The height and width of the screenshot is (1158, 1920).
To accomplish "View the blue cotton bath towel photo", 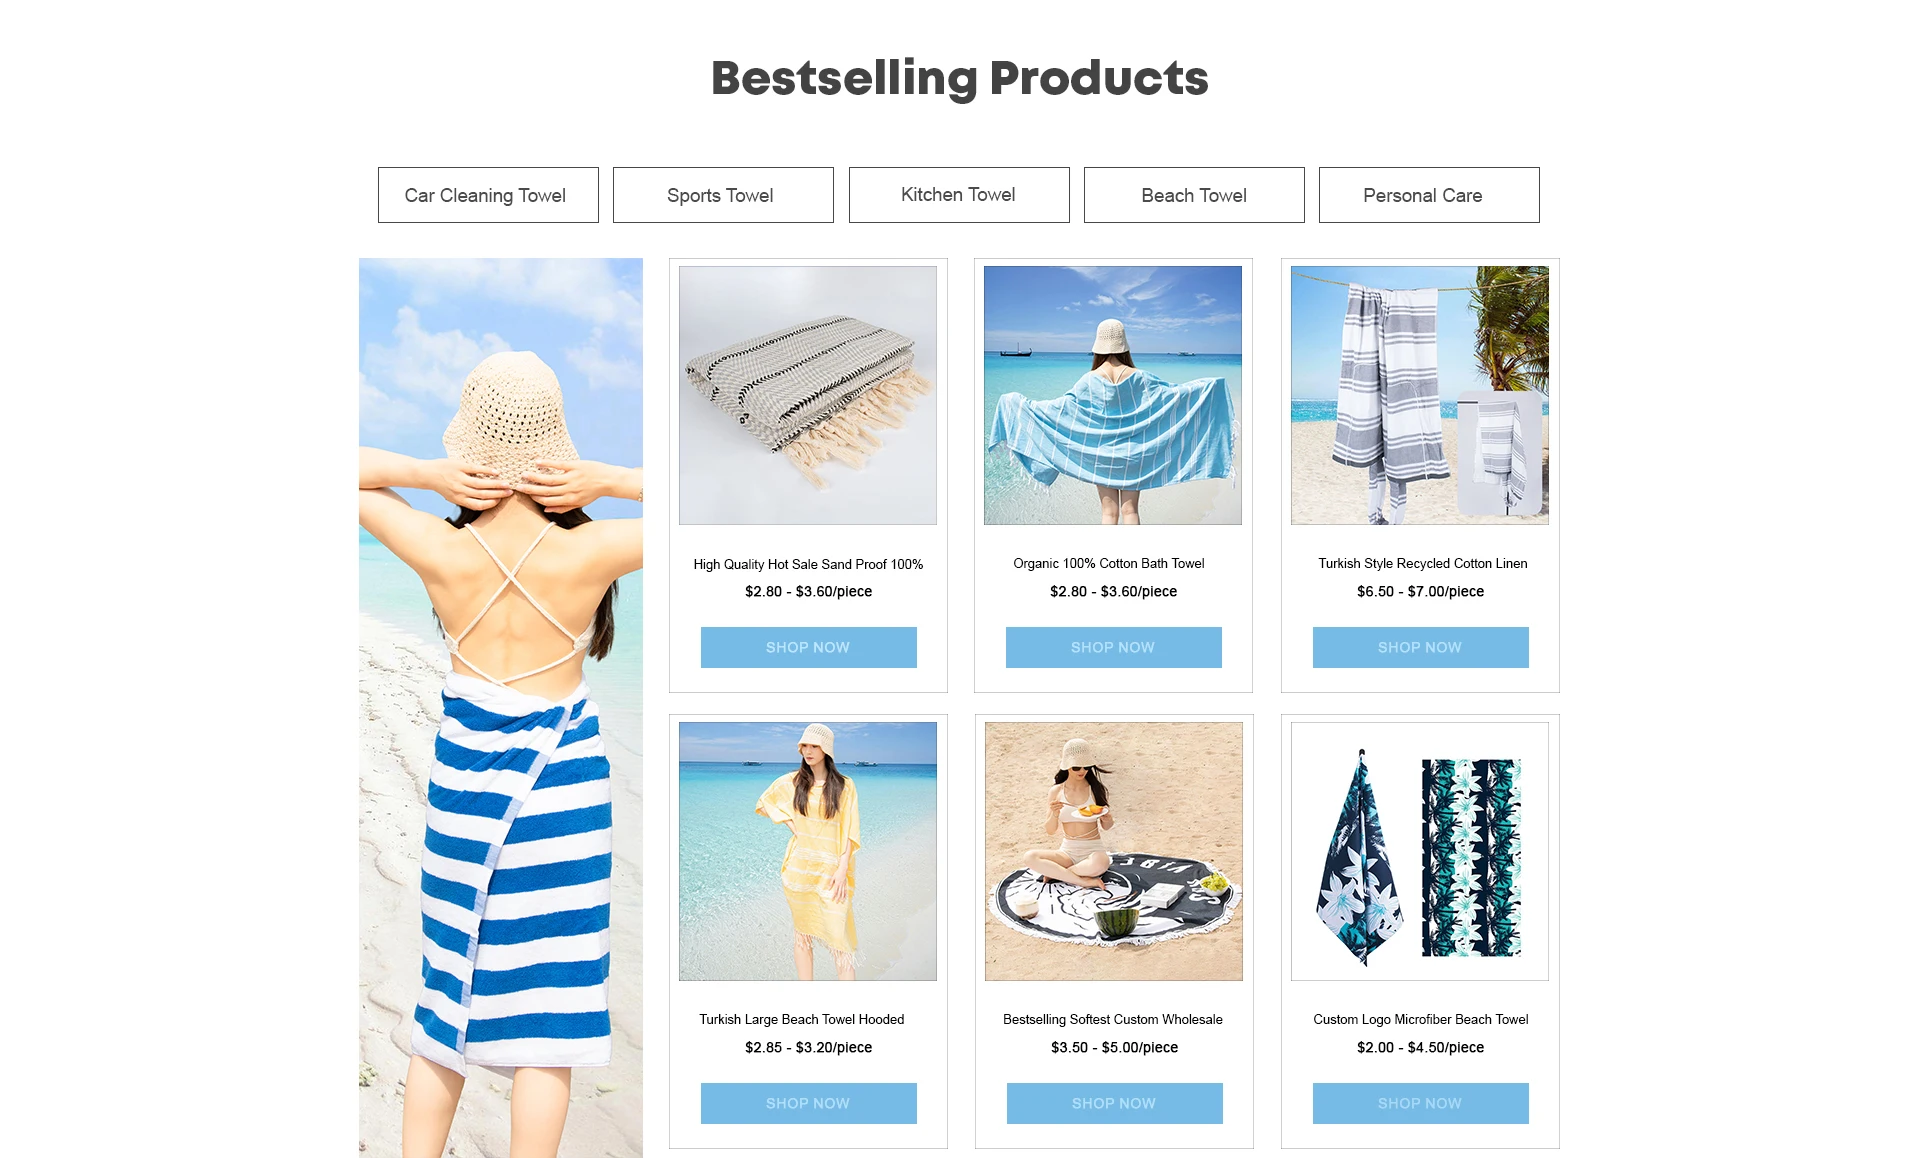I will pyautogui.click(x=1113, y=395).
